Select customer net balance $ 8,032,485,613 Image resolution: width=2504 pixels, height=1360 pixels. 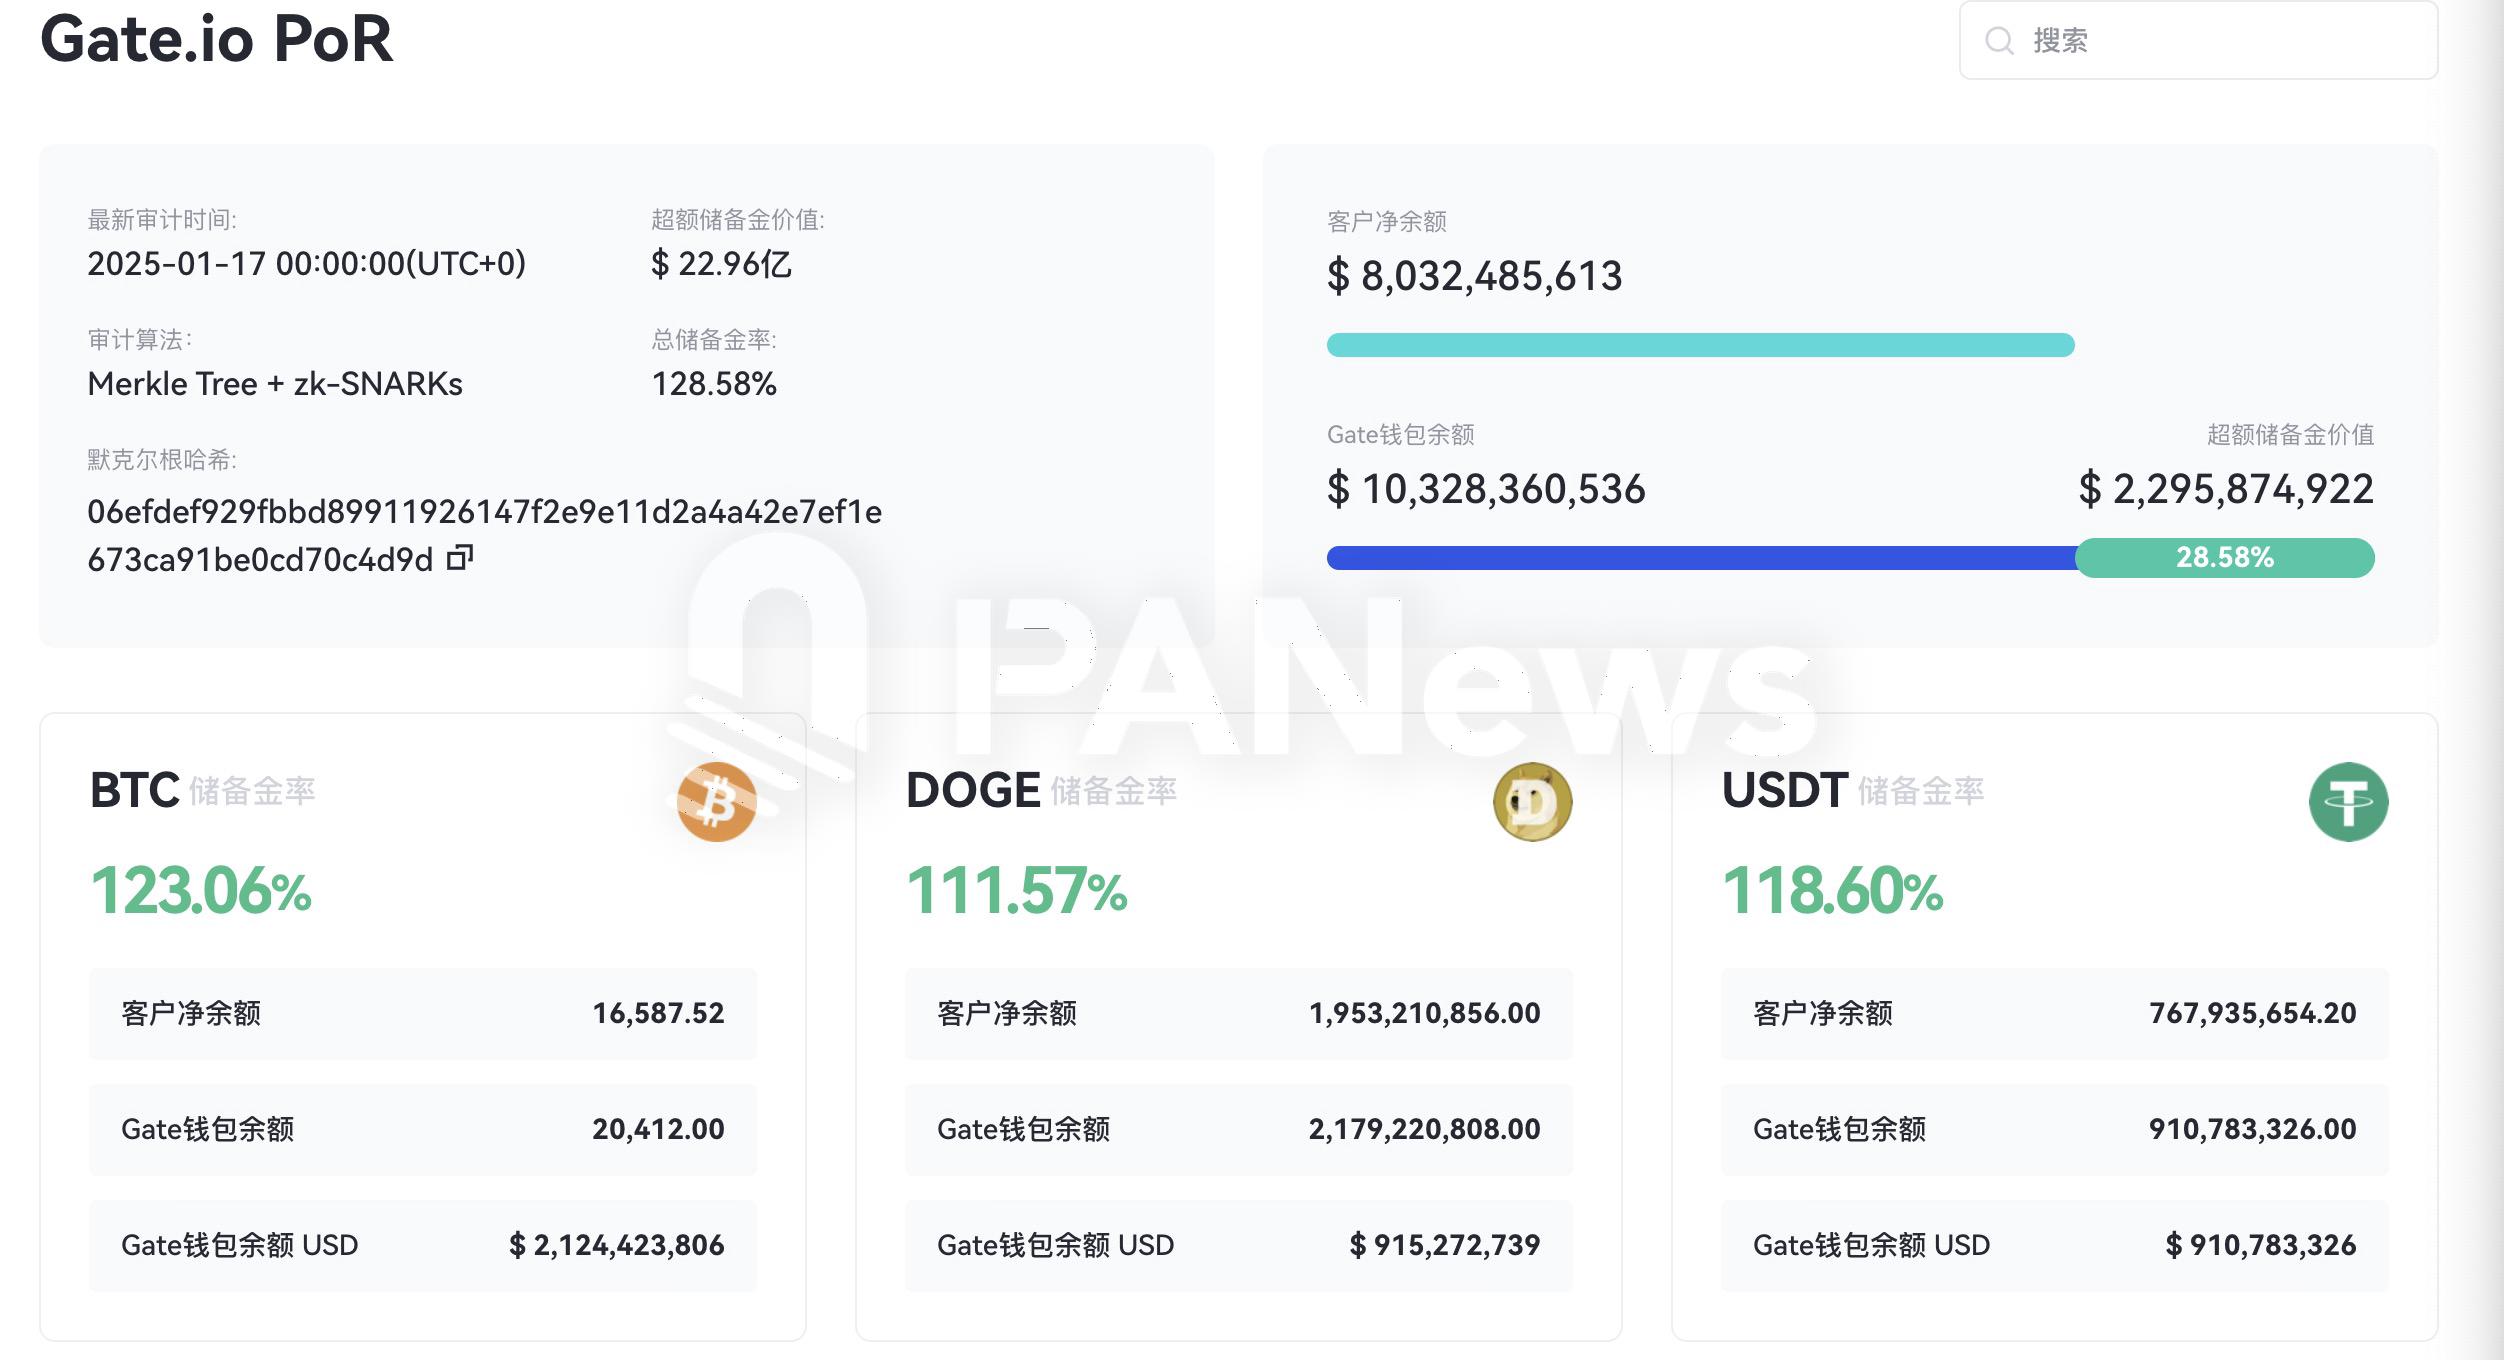pos(1475,276)
